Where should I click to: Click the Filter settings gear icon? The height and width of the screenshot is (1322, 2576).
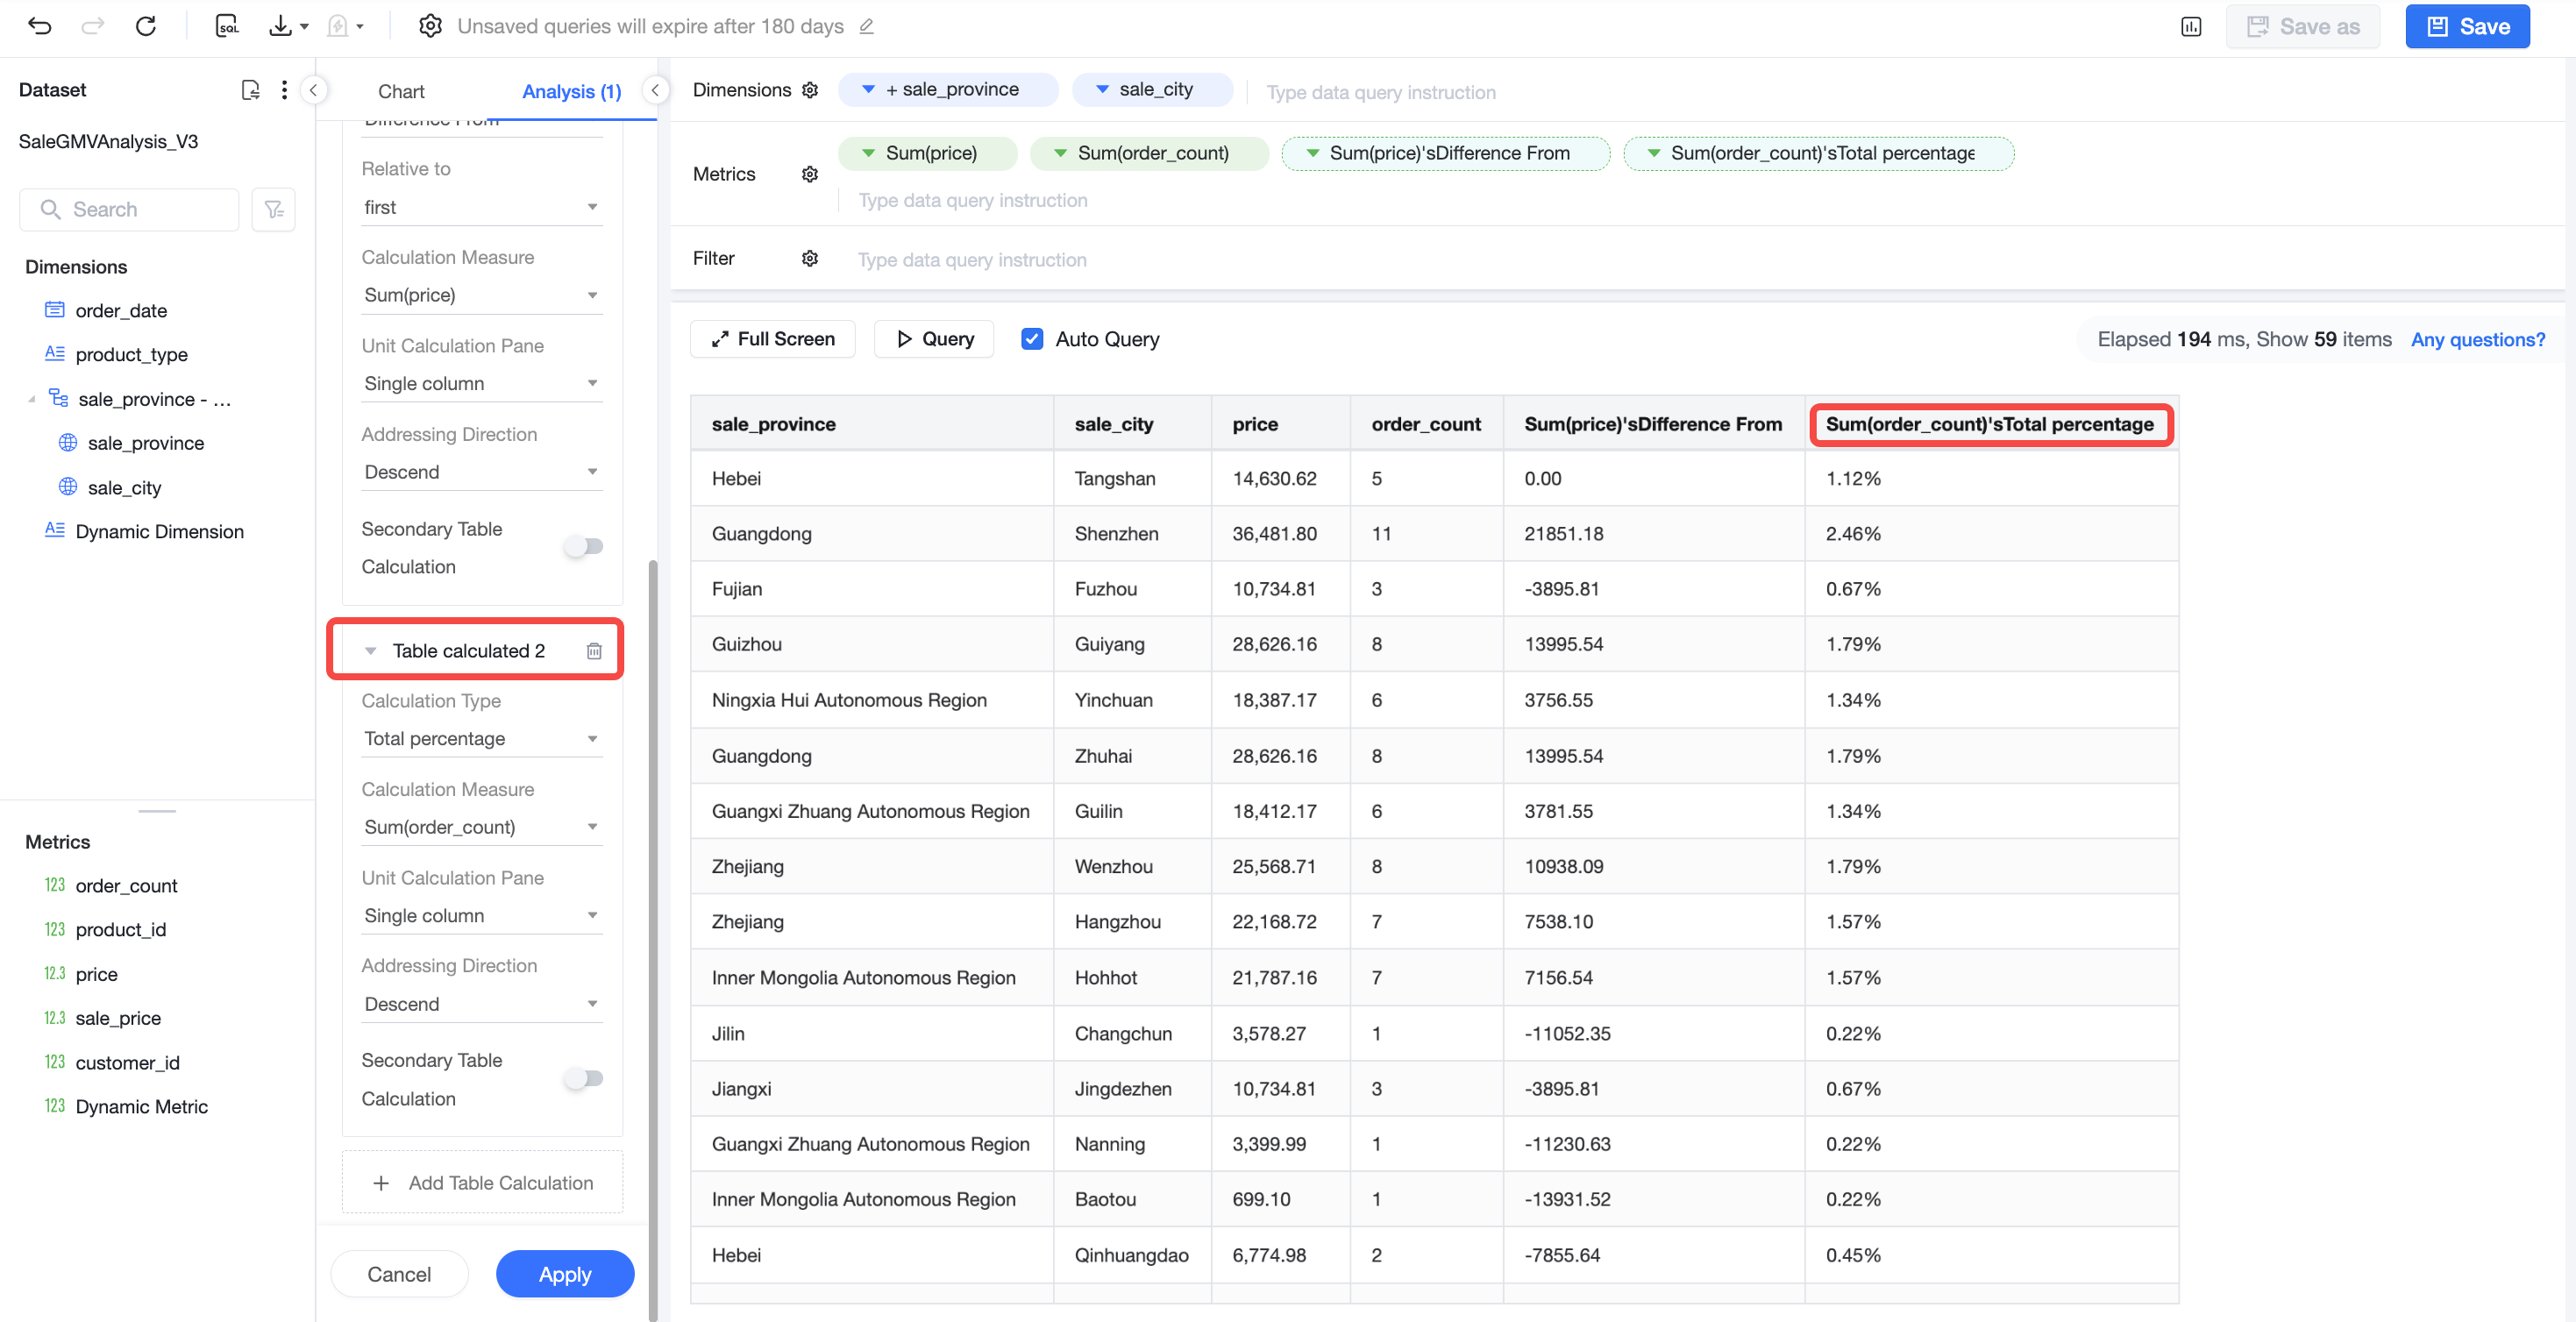(810, 258)
